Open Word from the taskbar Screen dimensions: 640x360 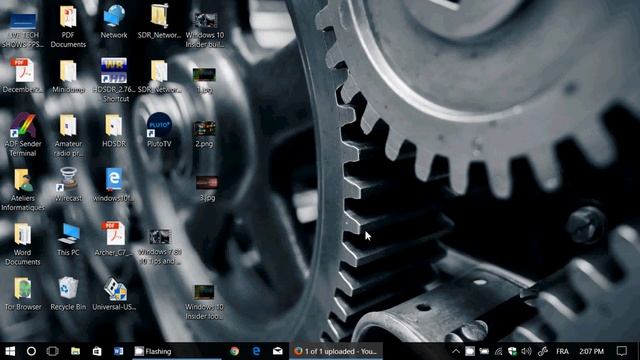coord(118,351)
